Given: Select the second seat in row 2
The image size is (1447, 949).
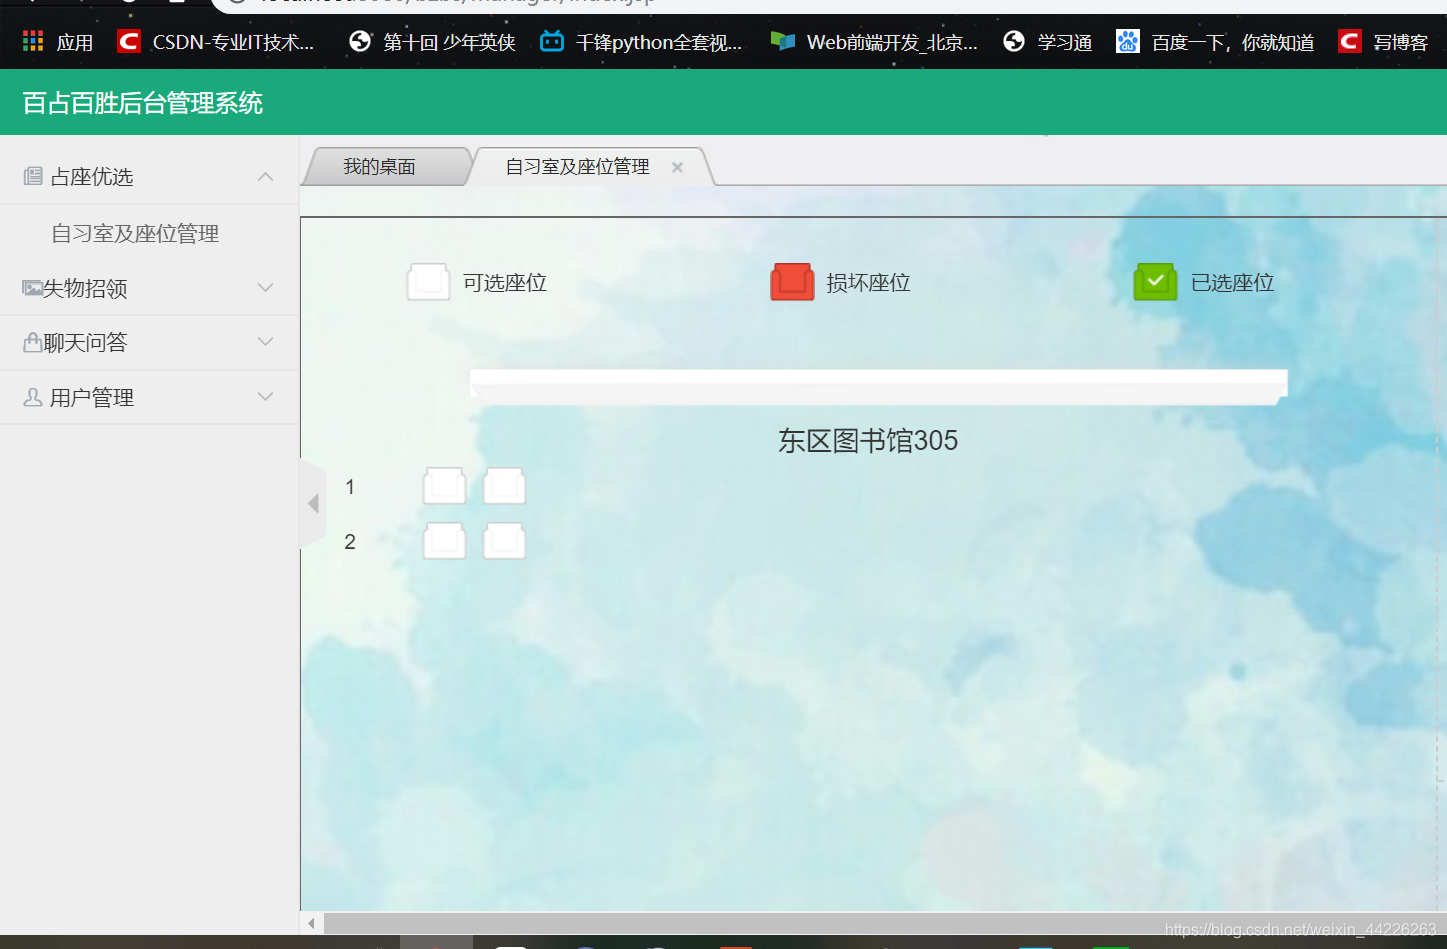Looking at the screenshot, I should (x=504, y=541).
